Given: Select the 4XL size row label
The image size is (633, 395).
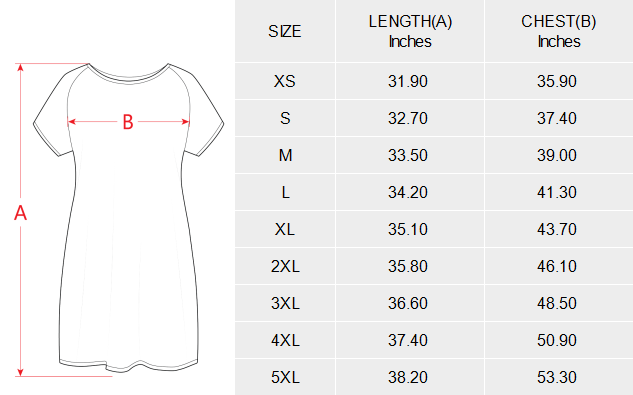Looking at the screenshot, I should [x=285, y=340].
